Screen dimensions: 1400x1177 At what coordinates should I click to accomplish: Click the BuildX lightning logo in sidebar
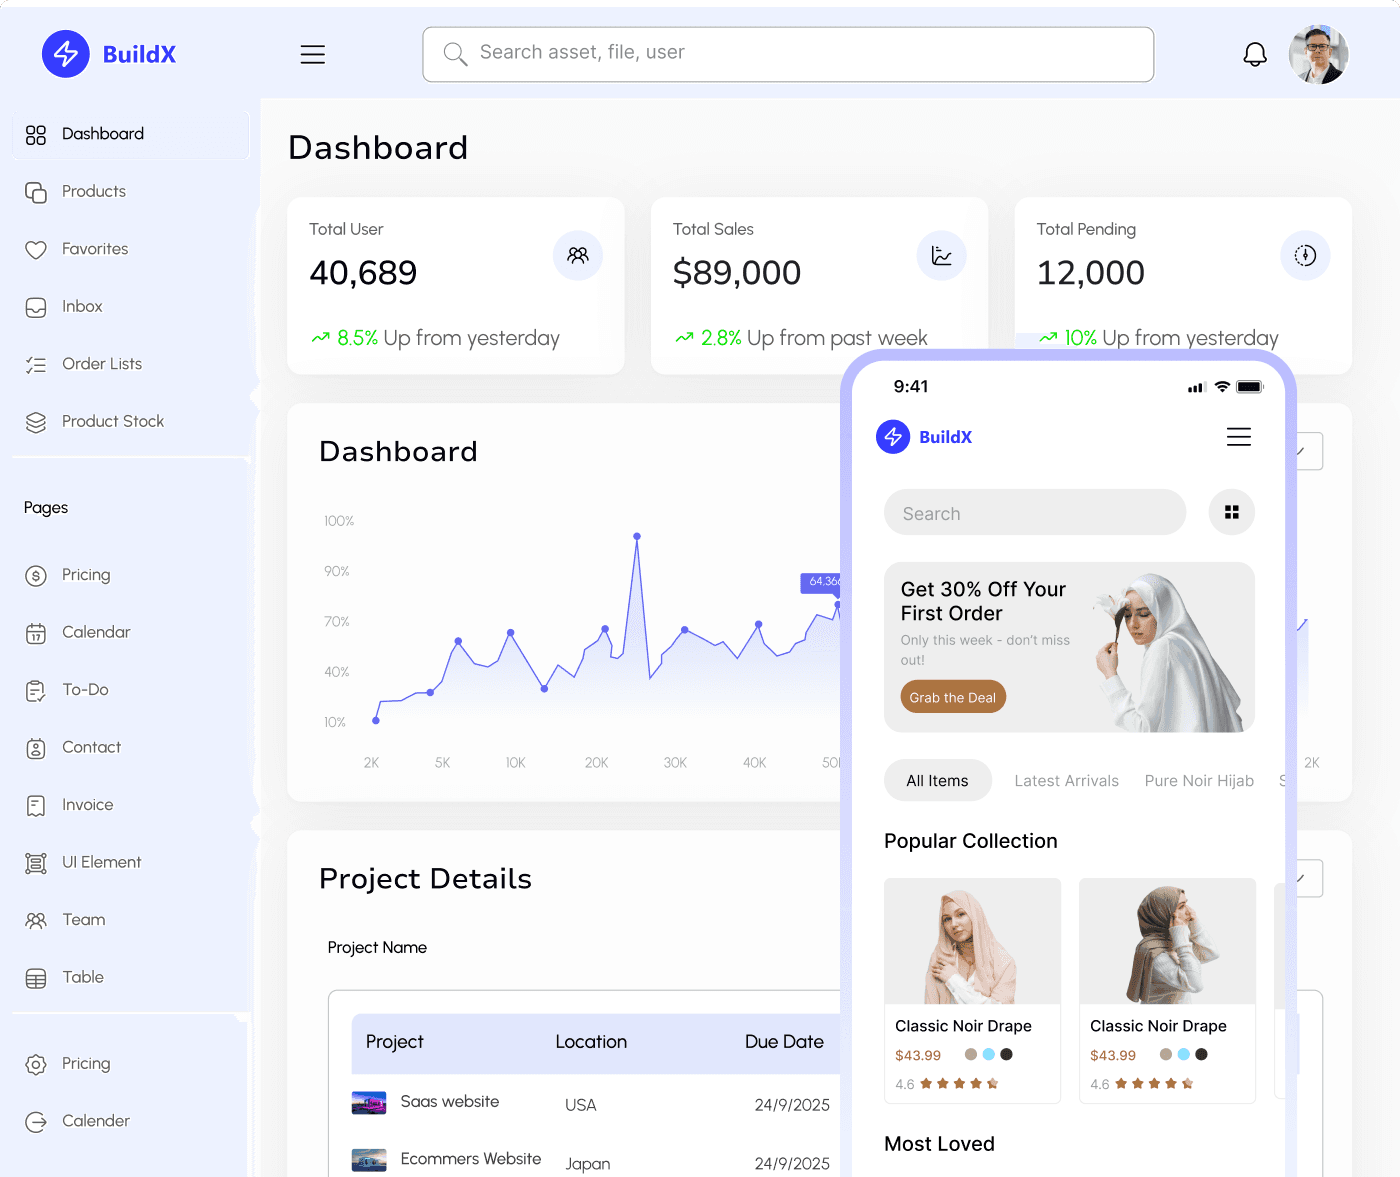[66, 54]
